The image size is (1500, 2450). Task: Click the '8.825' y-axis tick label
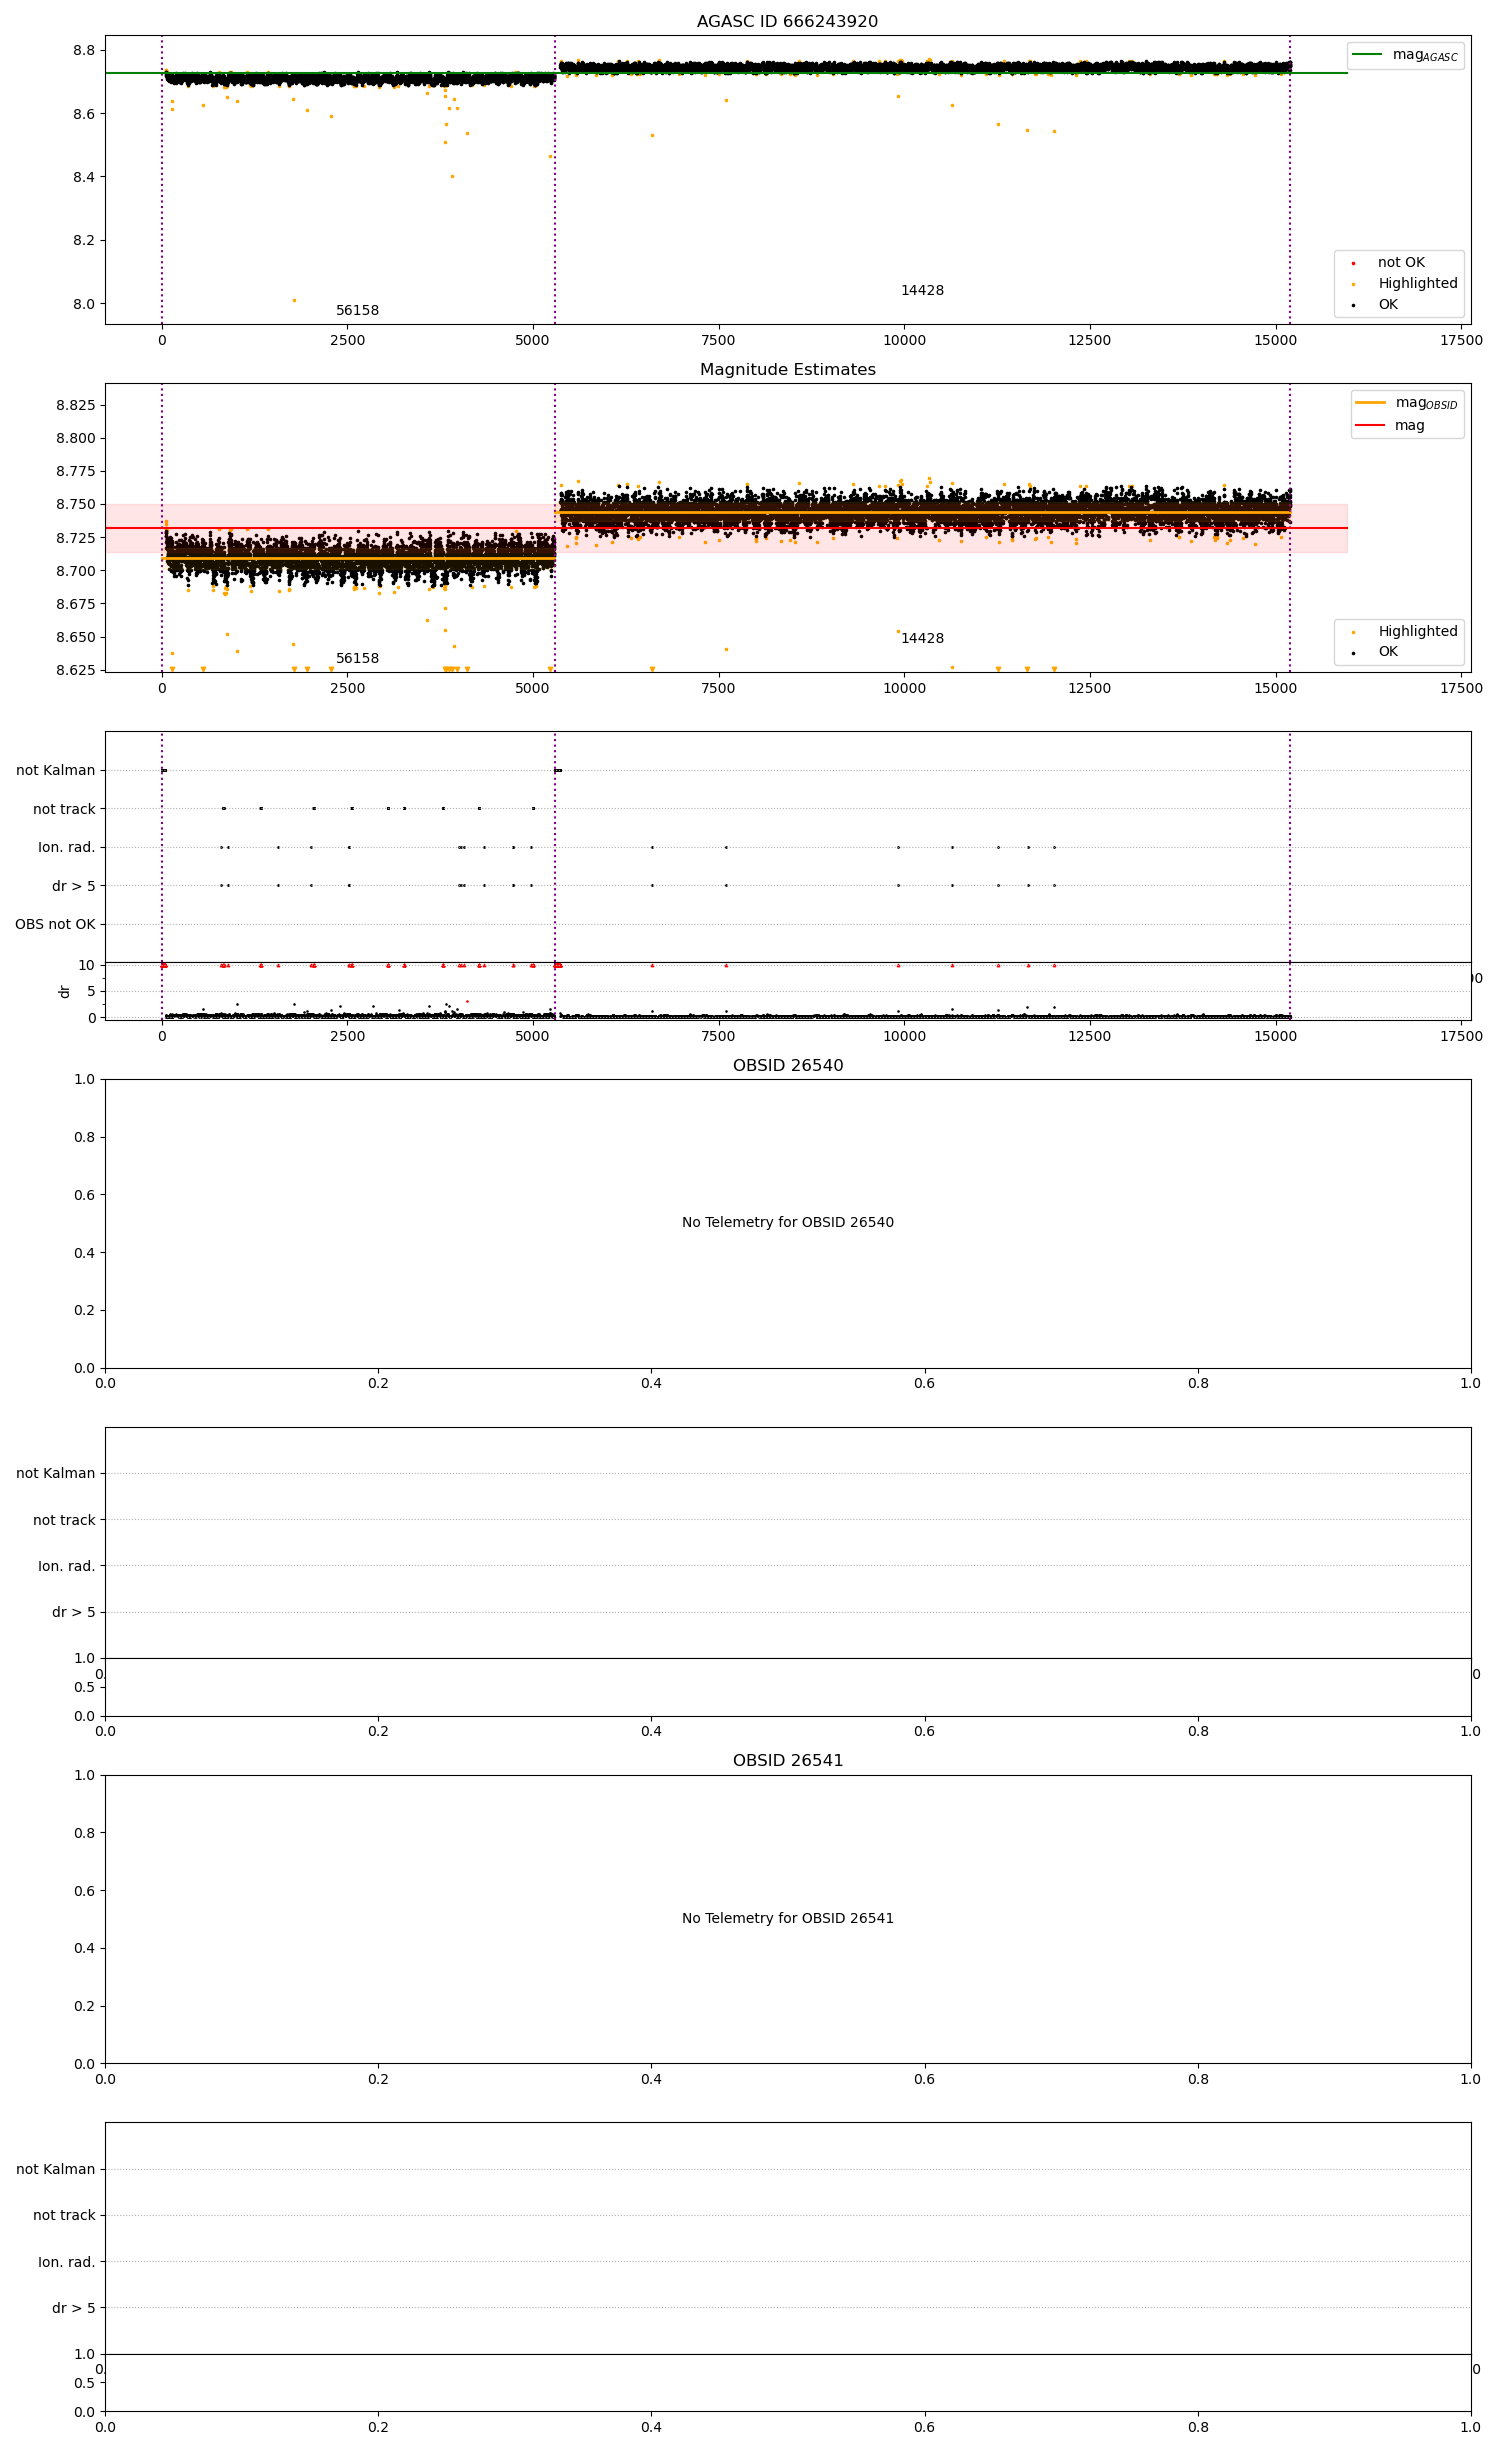pos(76,406)
